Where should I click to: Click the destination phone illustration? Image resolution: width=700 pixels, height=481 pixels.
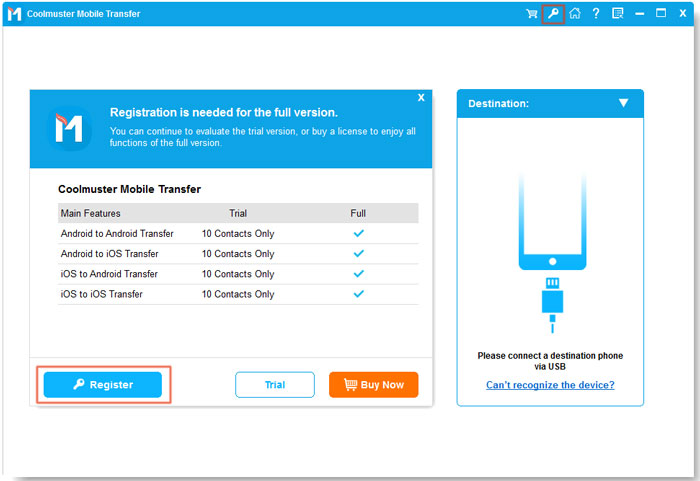(x=550, y=222)
